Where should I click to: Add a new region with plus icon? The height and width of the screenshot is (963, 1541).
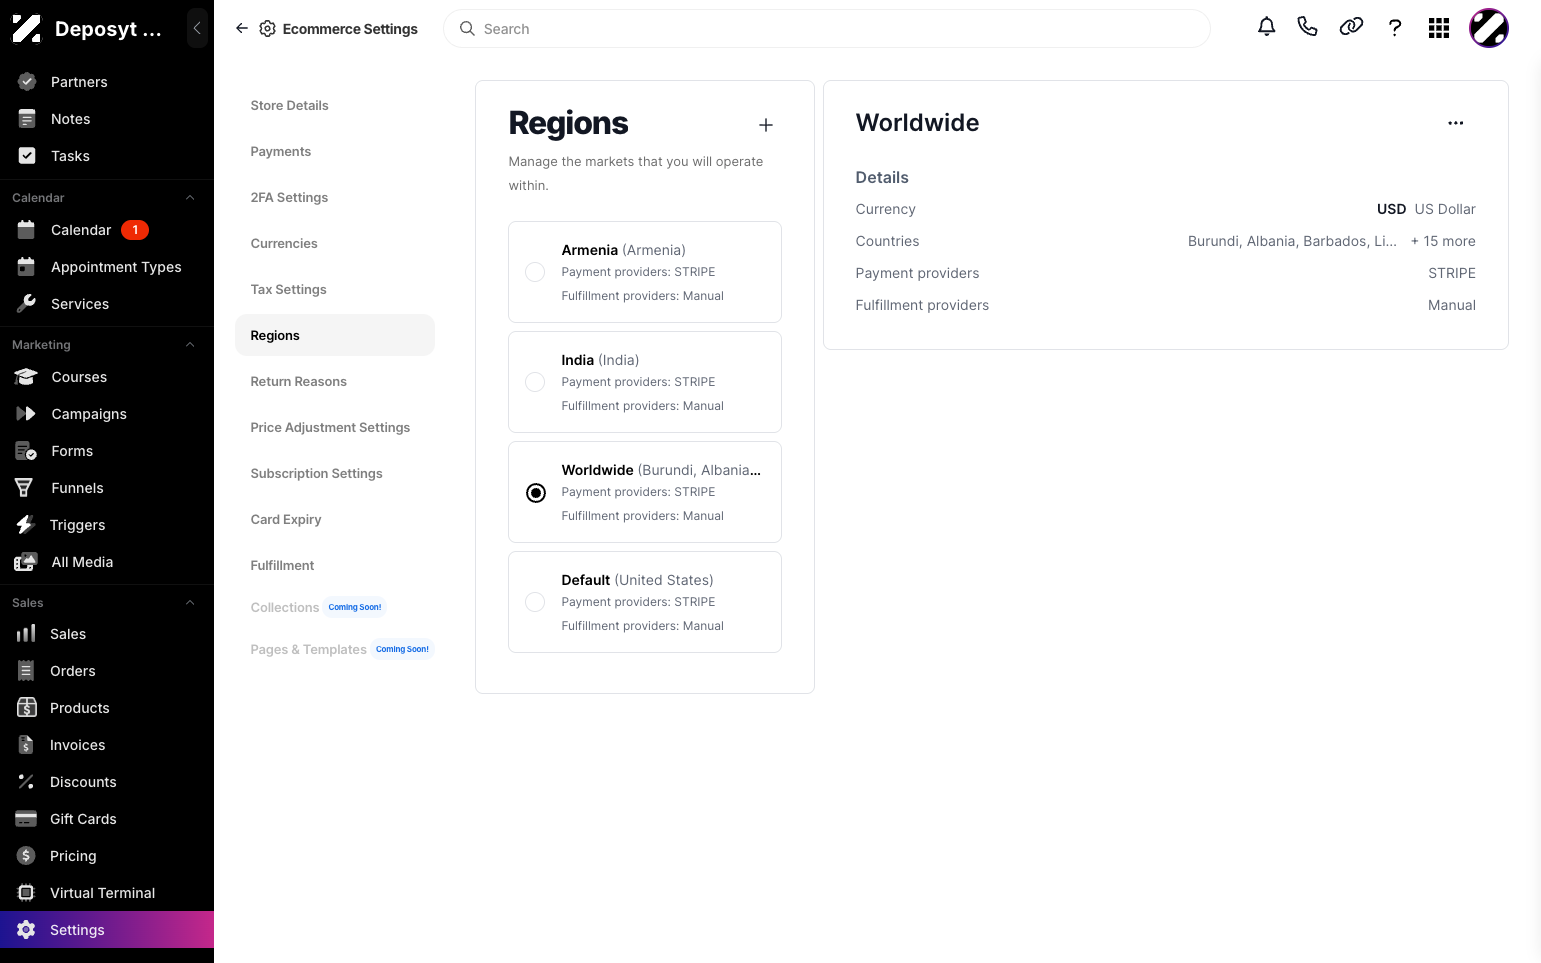click(766, 125)
